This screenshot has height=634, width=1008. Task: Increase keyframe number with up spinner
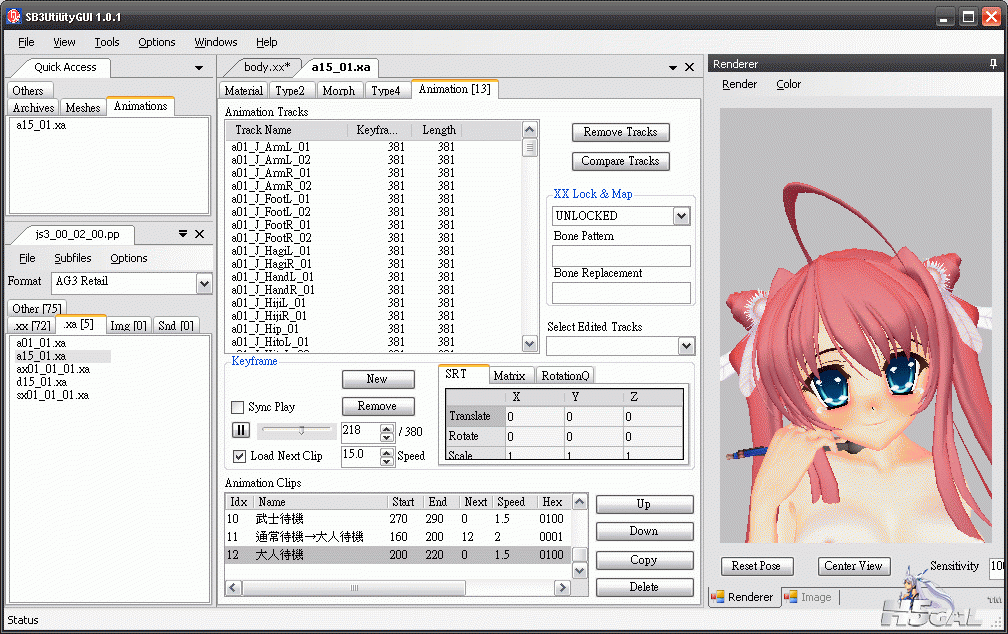pos(386,428)
